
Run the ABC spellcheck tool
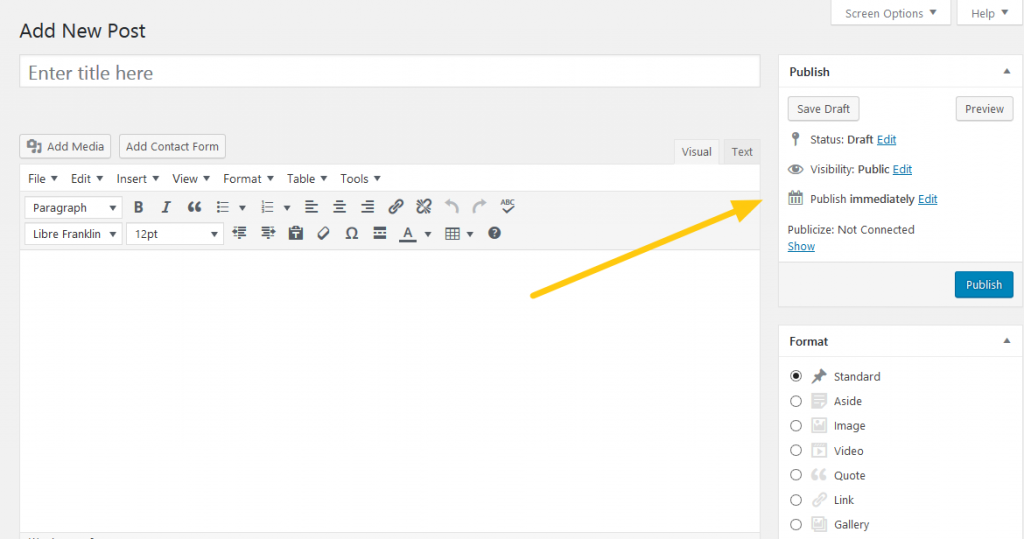click(507, 206)
